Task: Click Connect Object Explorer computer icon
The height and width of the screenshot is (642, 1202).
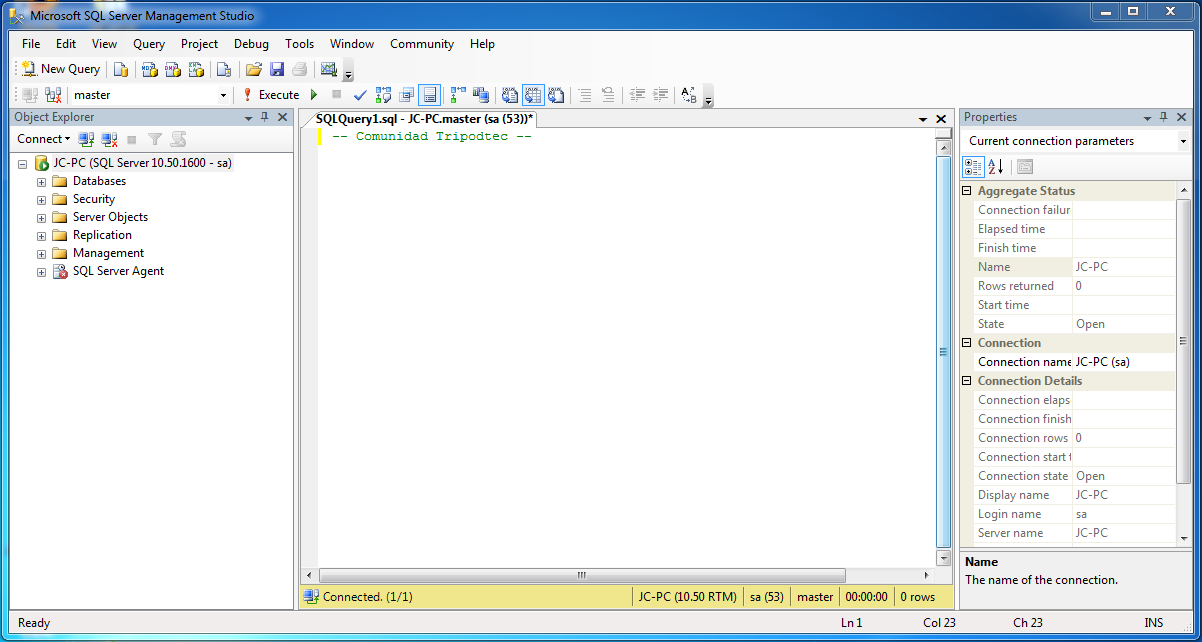Action: (87, 139)
